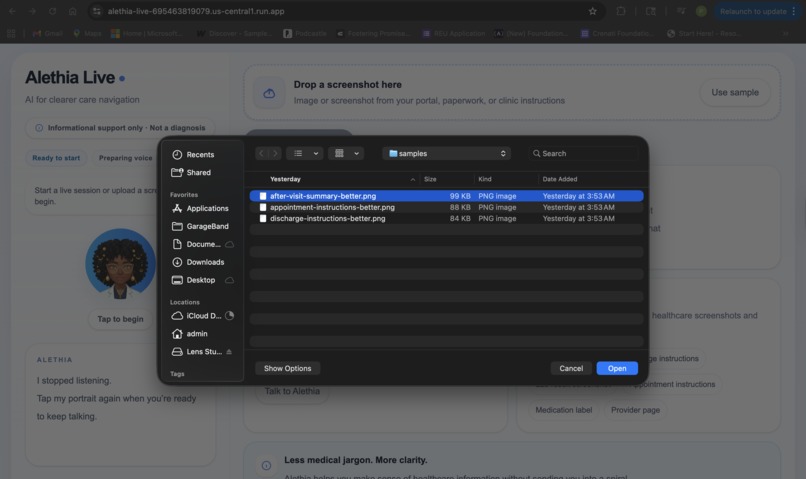Cancel the file open dialog
Screen dimensions: 806x479
pos(571,368)
